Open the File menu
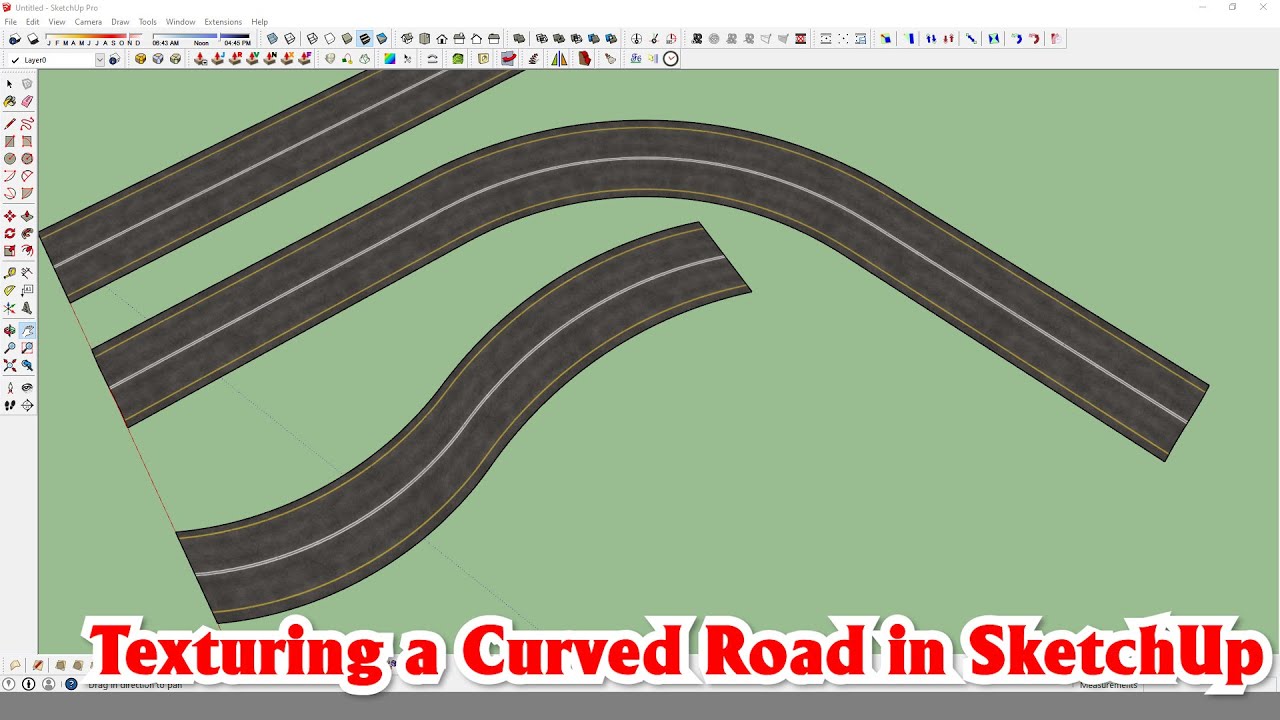The height and width of the screenshot is (720, 1280). (x=10, y=22)
